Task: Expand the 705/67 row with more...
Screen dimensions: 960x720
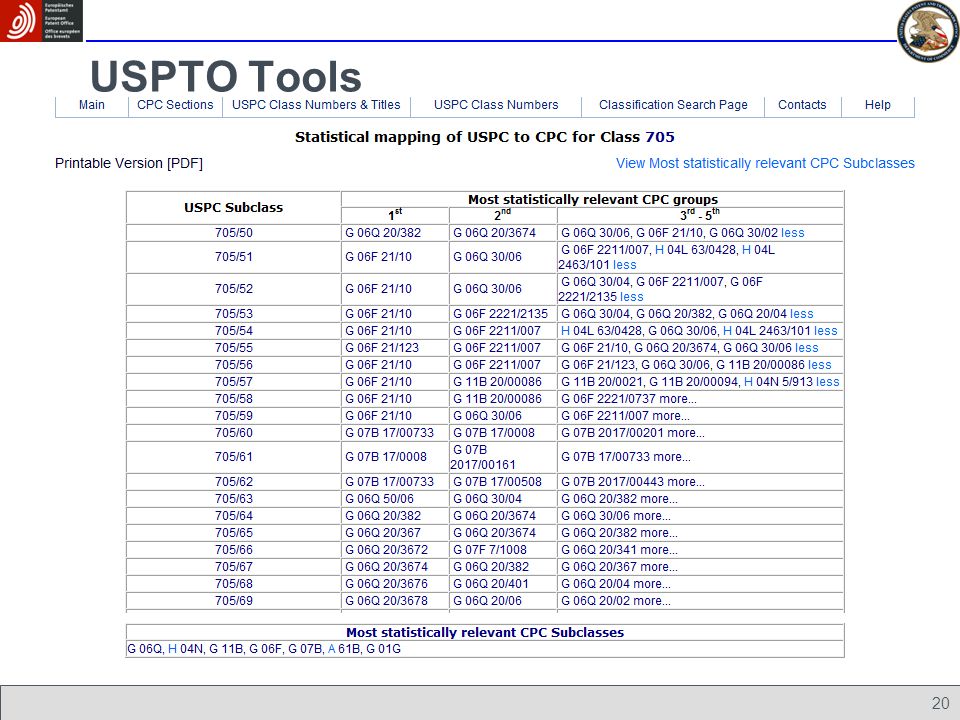Action: click(x=659, y=567)
